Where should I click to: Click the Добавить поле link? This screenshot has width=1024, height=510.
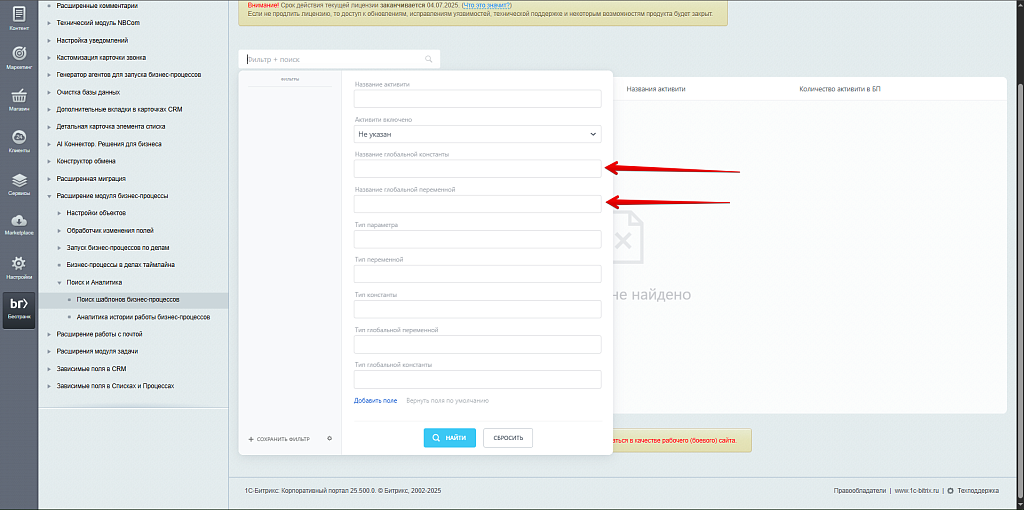click(x=376, y=401)
